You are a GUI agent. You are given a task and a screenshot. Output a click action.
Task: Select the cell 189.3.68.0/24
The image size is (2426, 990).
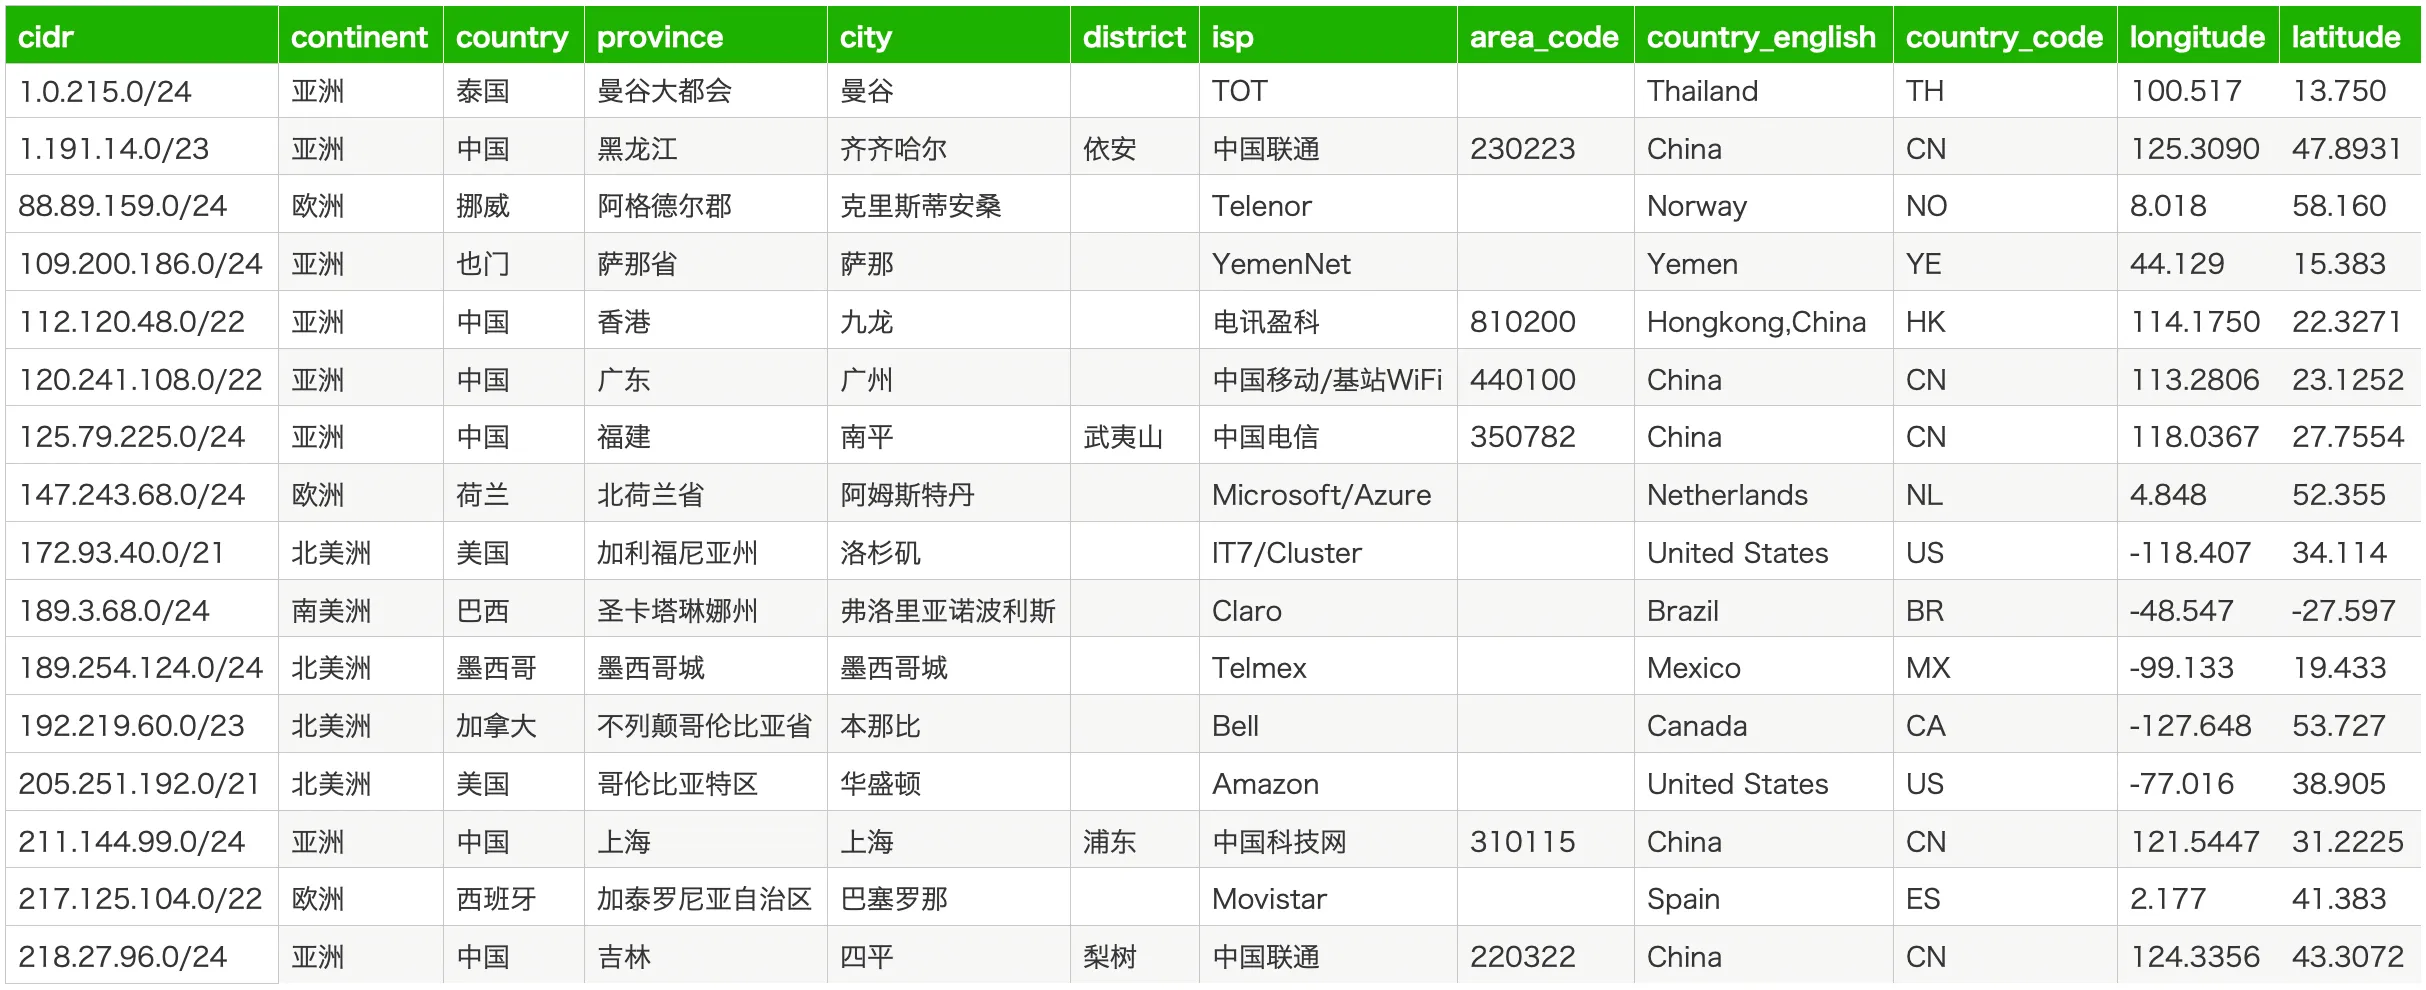tap(142, 610)
